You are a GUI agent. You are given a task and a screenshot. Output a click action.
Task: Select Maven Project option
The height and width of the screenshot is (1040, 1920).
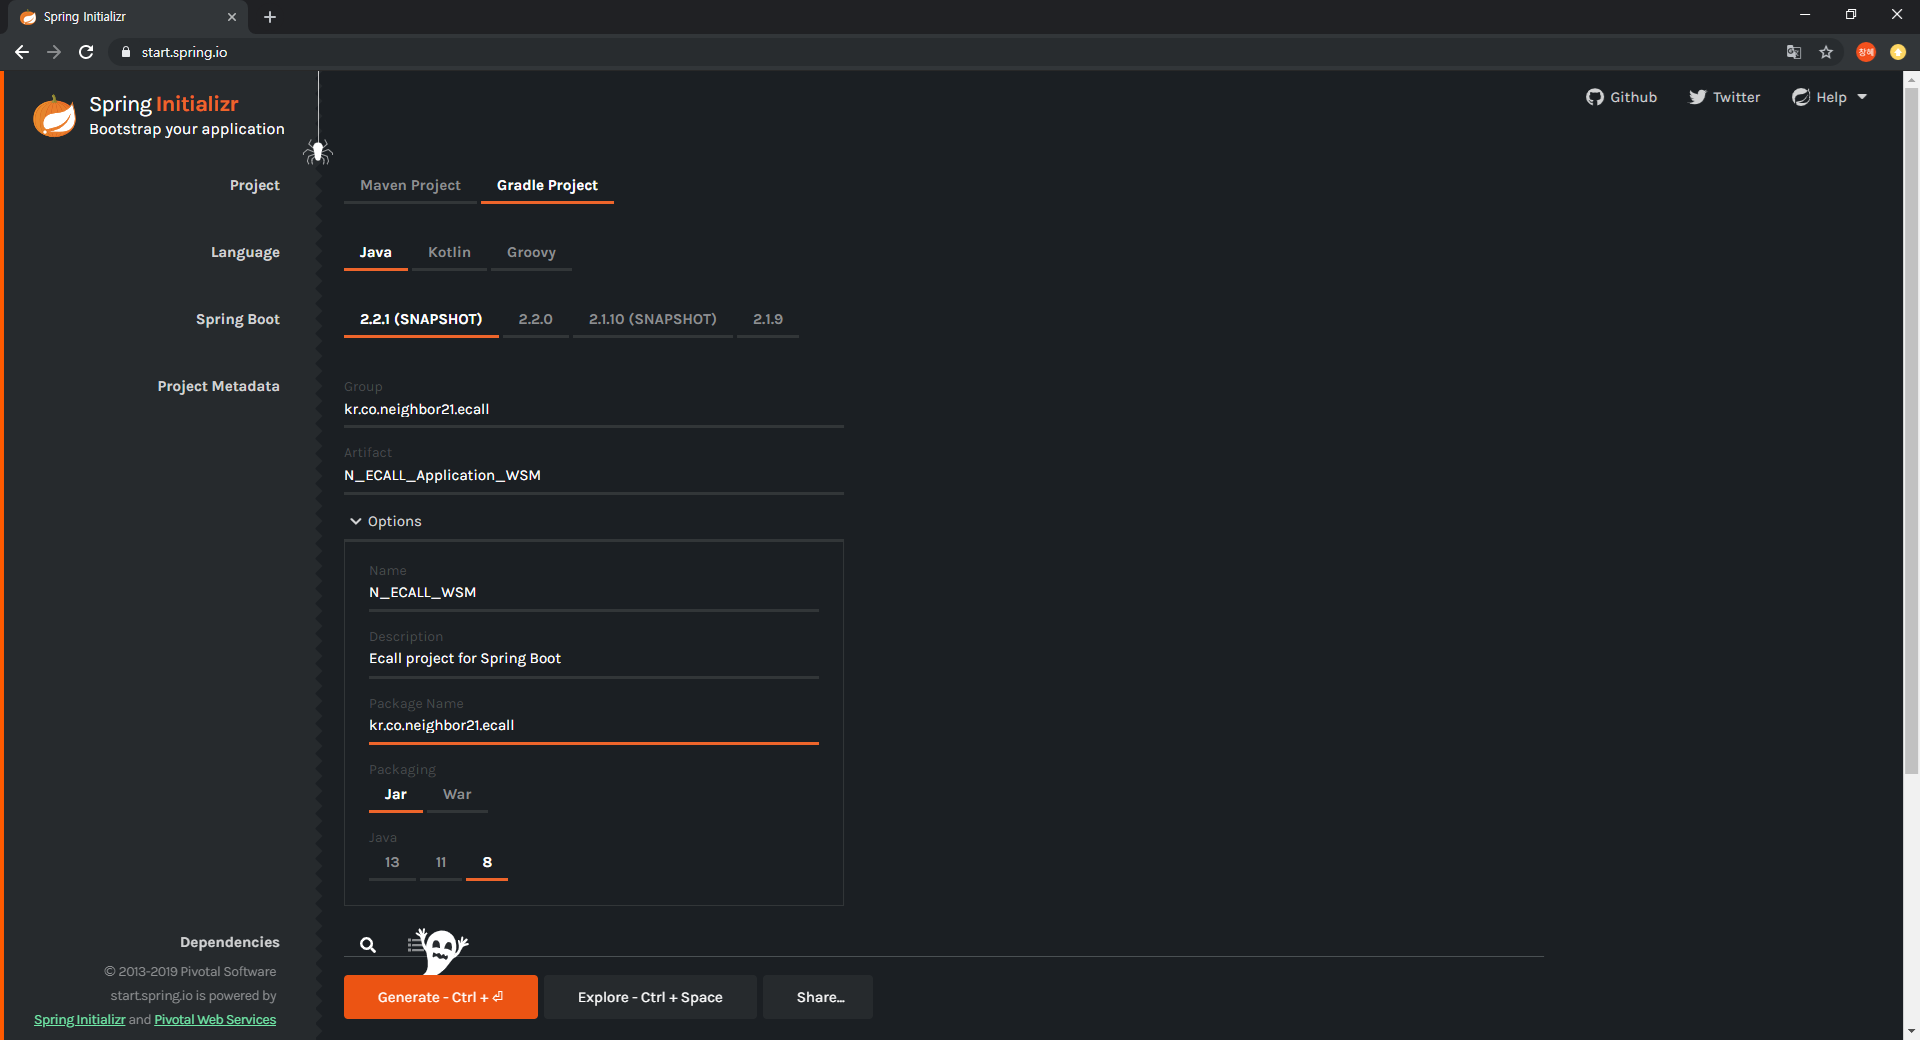410,185
